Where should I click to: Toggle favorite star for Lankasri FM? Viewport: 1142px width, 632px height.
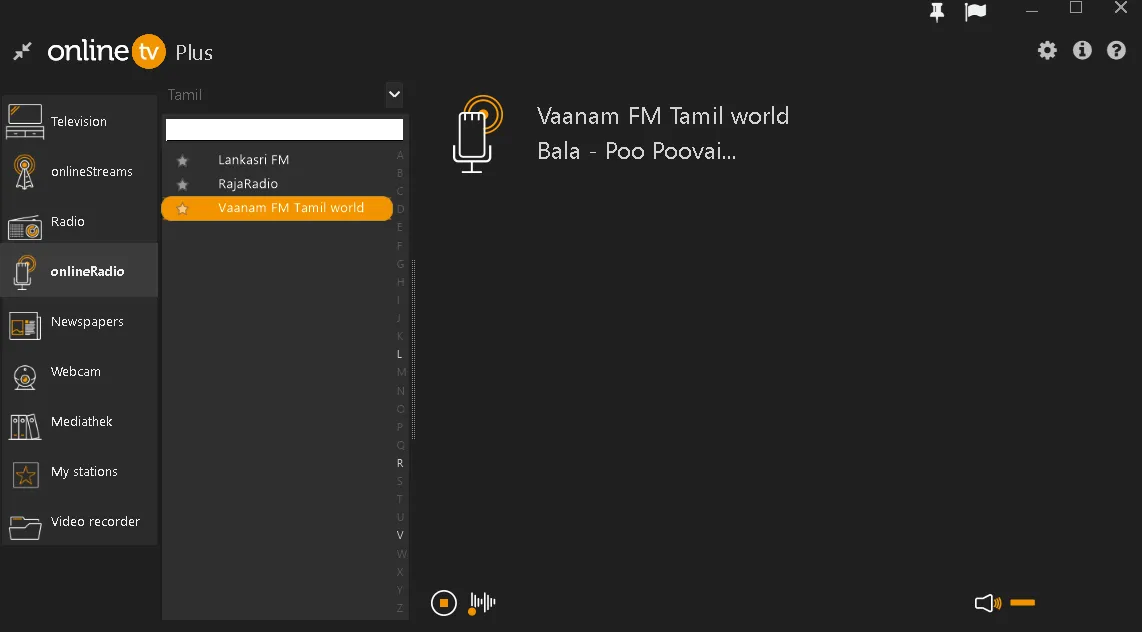182,160
